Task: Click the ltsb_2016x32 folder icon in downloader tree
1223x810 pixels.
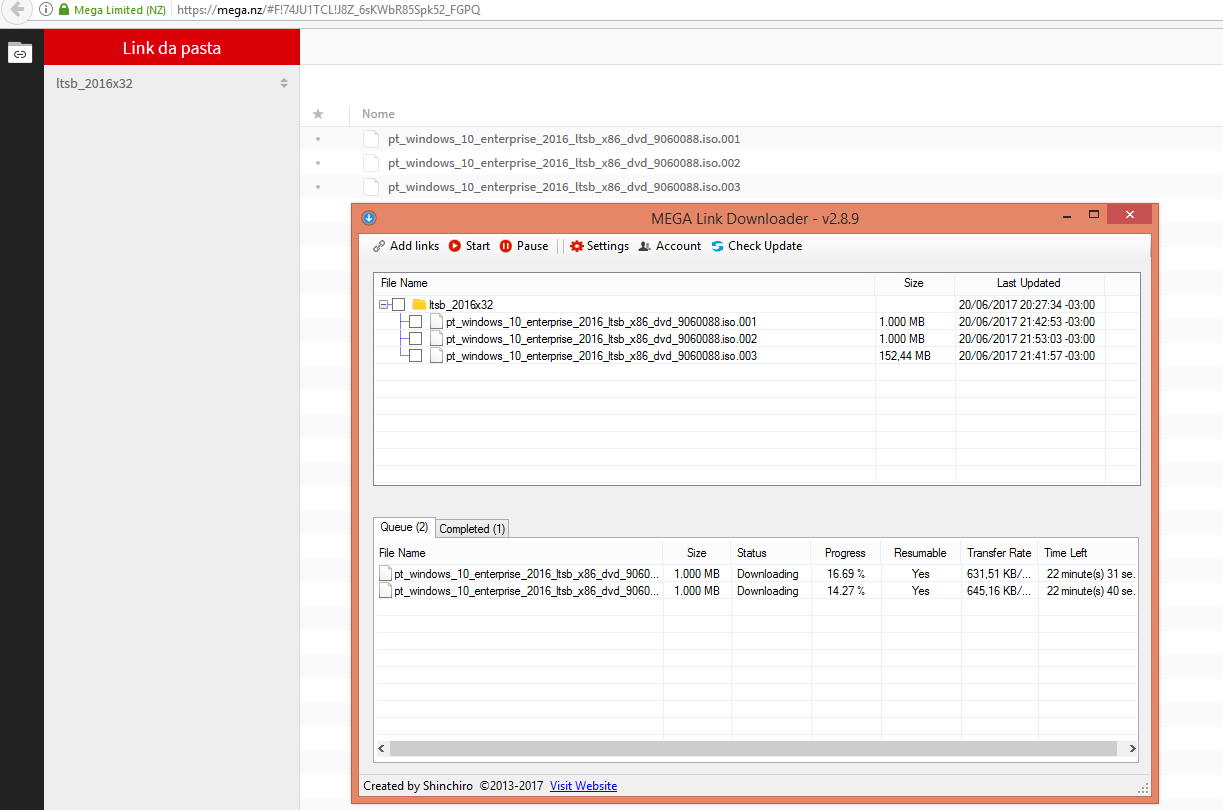Action: pos(419,305)
